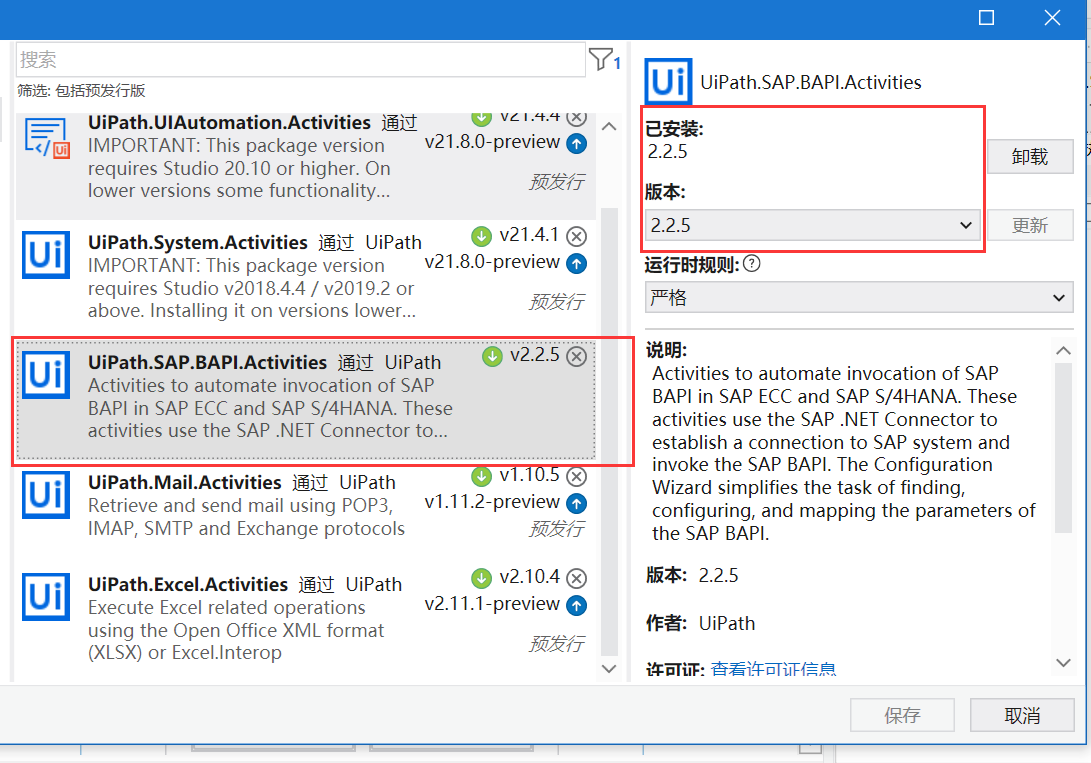
Task: Click the blue v21.8.0-preview upgrade arrow for UIAutomation.Activities
Action: point(577,144)
